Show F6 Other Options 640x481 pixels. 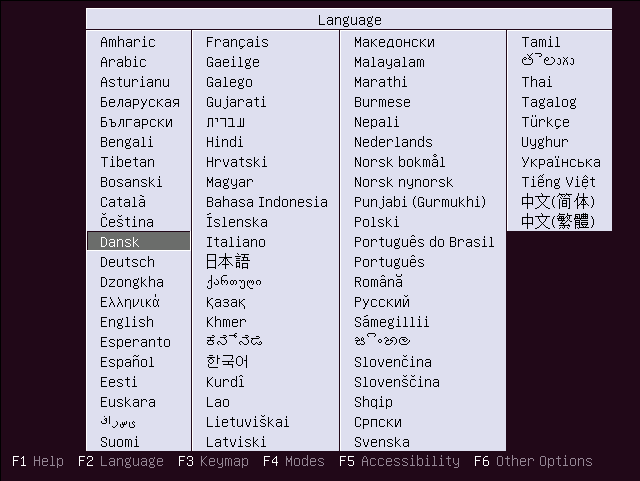click(x=533, y=461)
